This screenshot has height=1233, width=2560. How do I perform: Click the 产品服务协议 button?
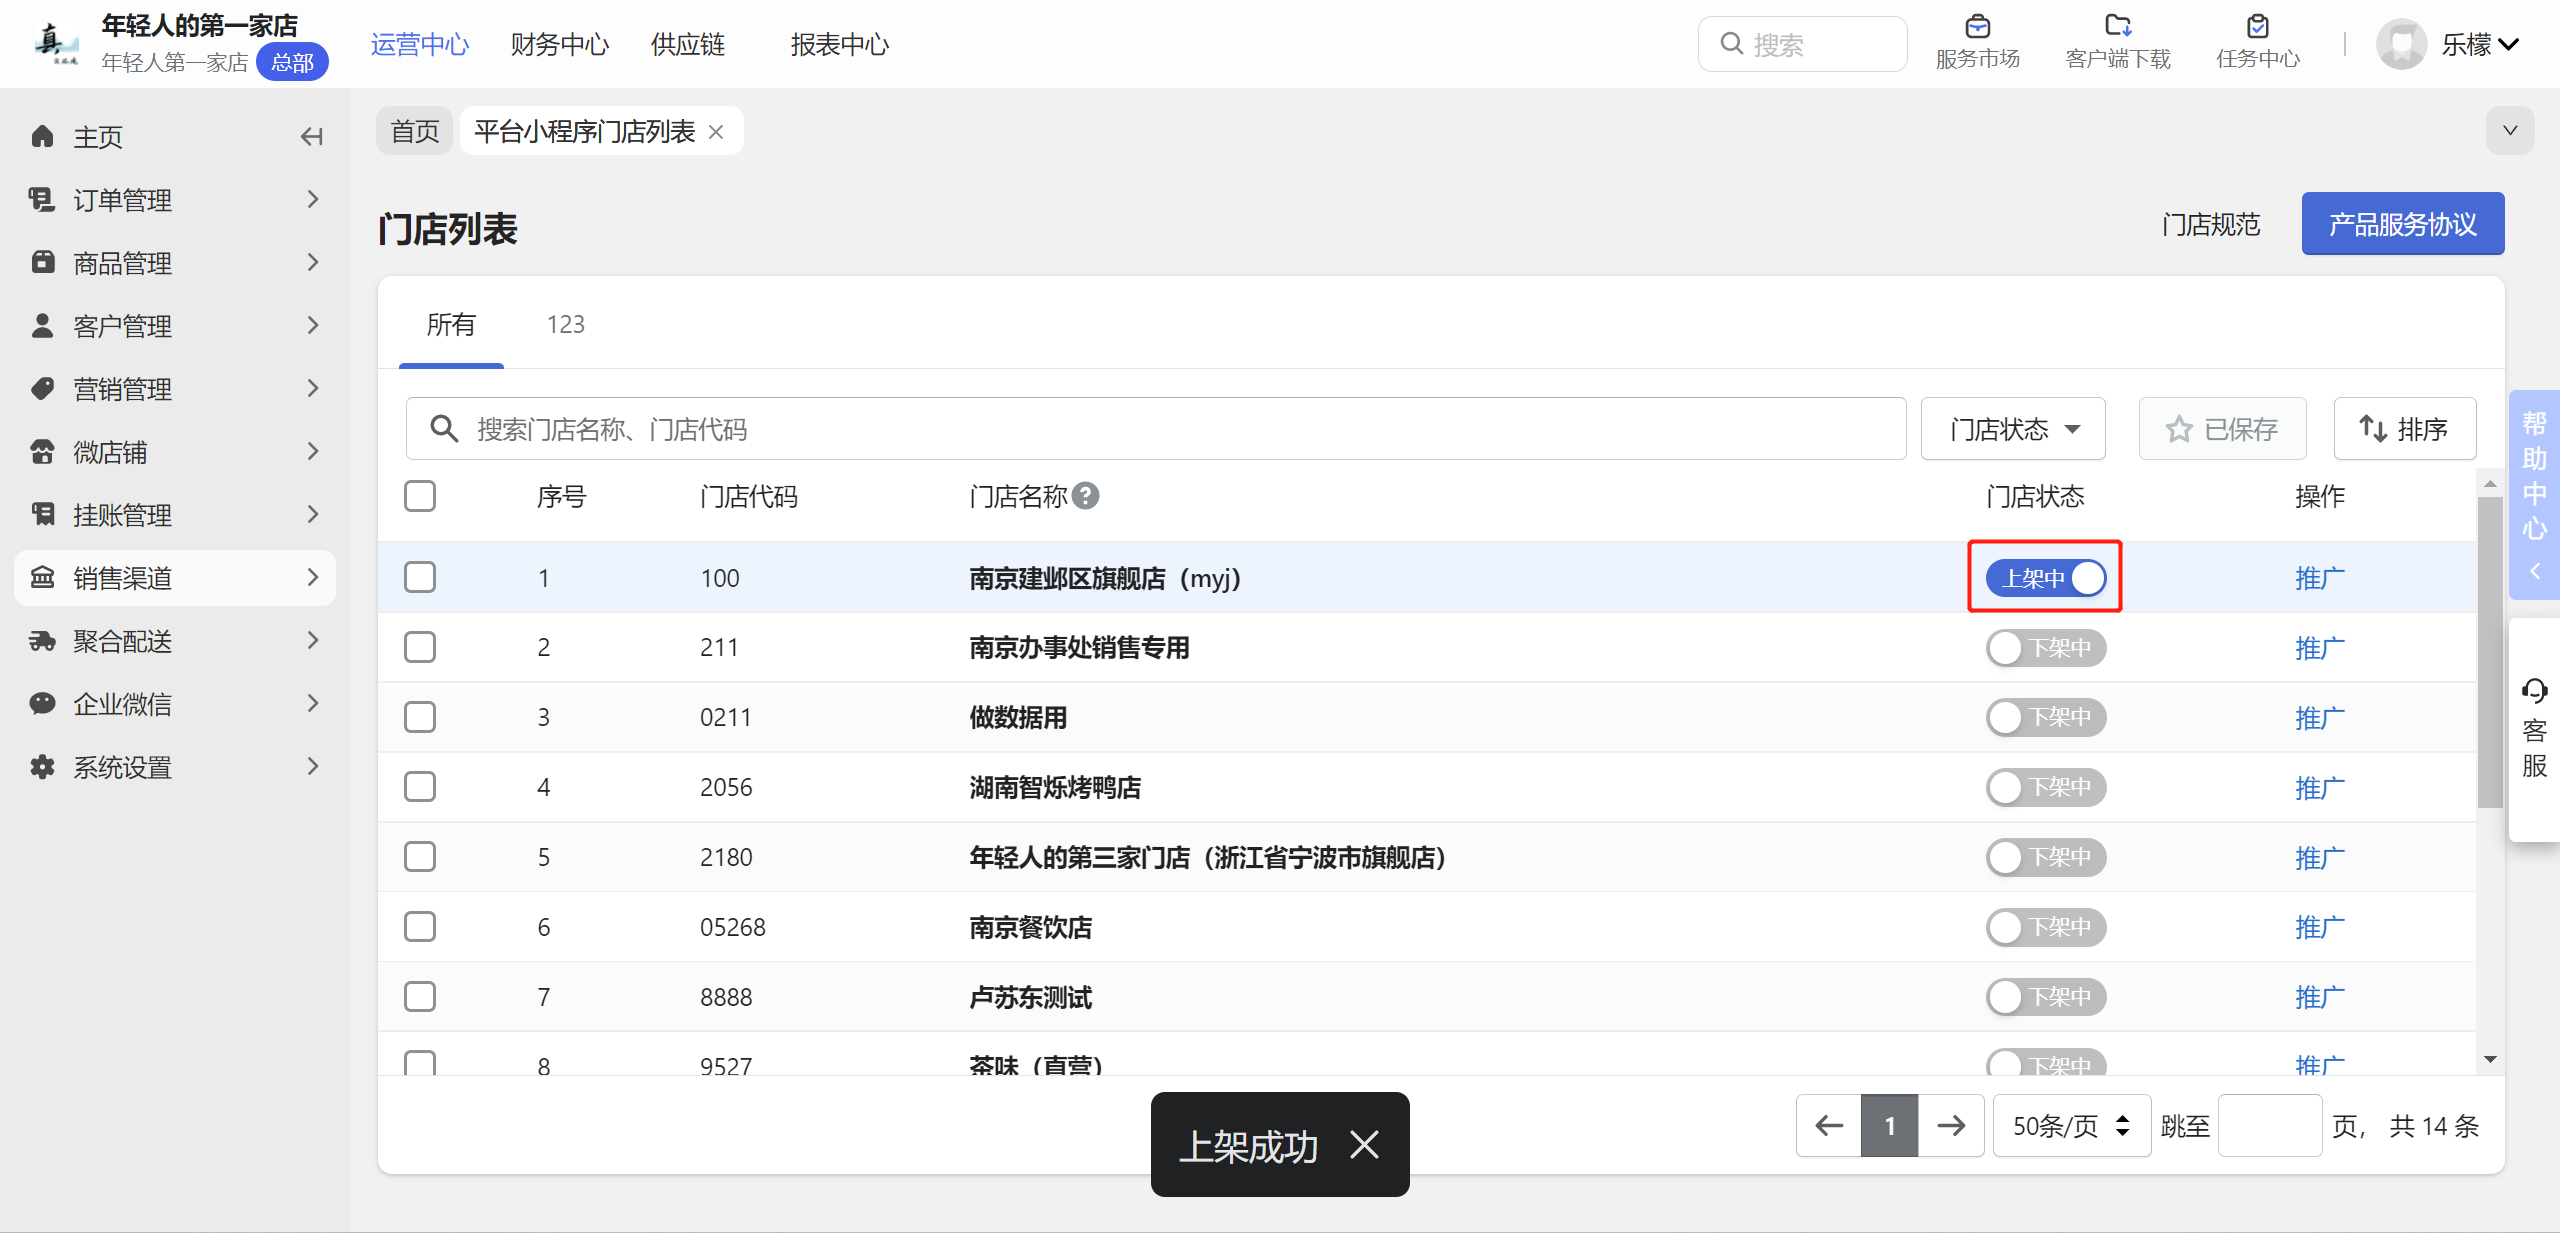[x=2402, y=224]
